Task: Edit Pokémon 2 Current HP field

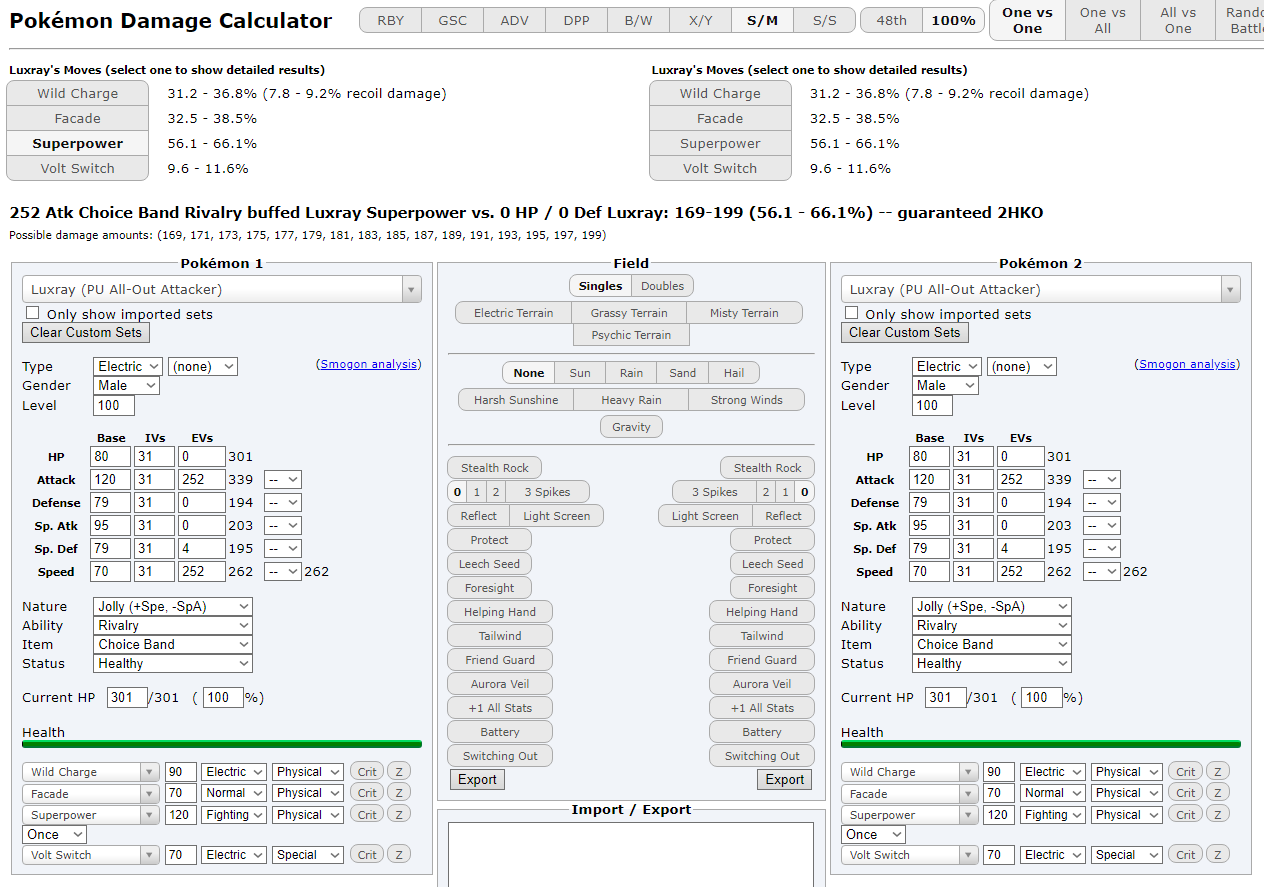Action: click(x=946, y=698)
